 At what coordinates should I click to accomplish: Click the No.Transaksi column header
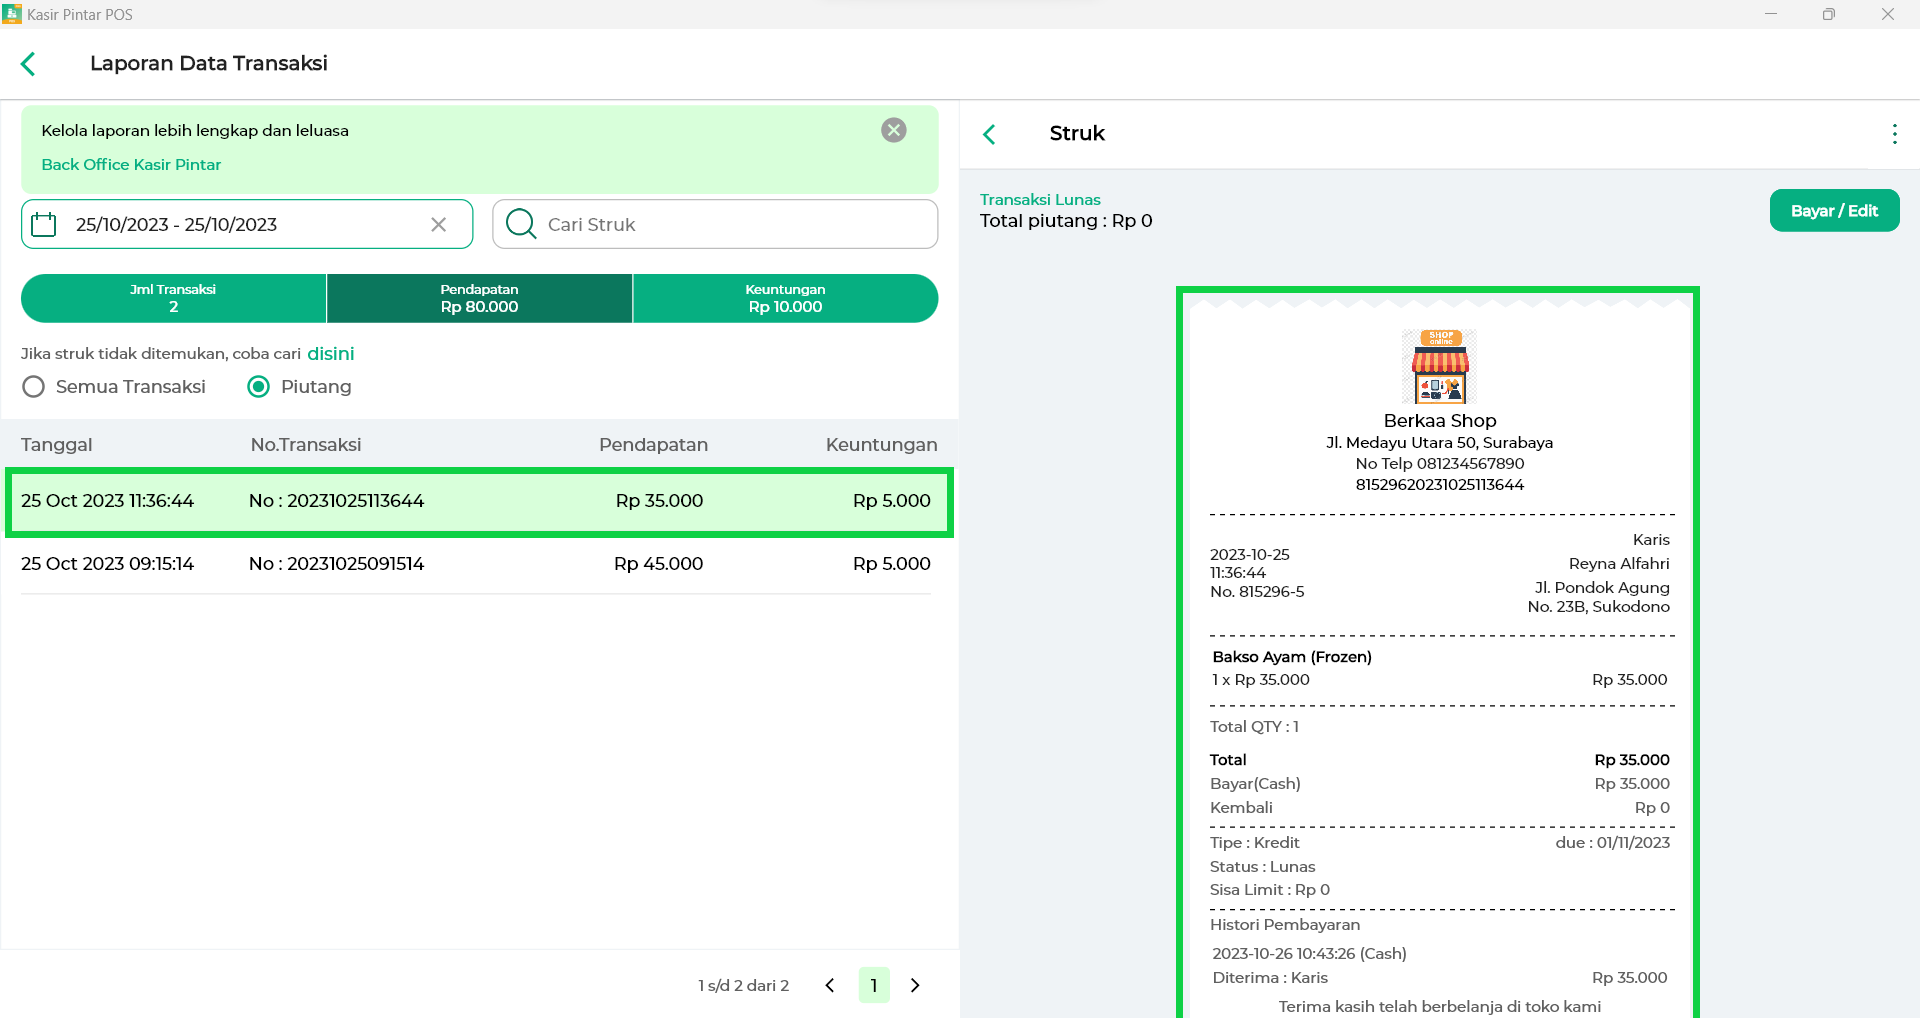point(306,445)
